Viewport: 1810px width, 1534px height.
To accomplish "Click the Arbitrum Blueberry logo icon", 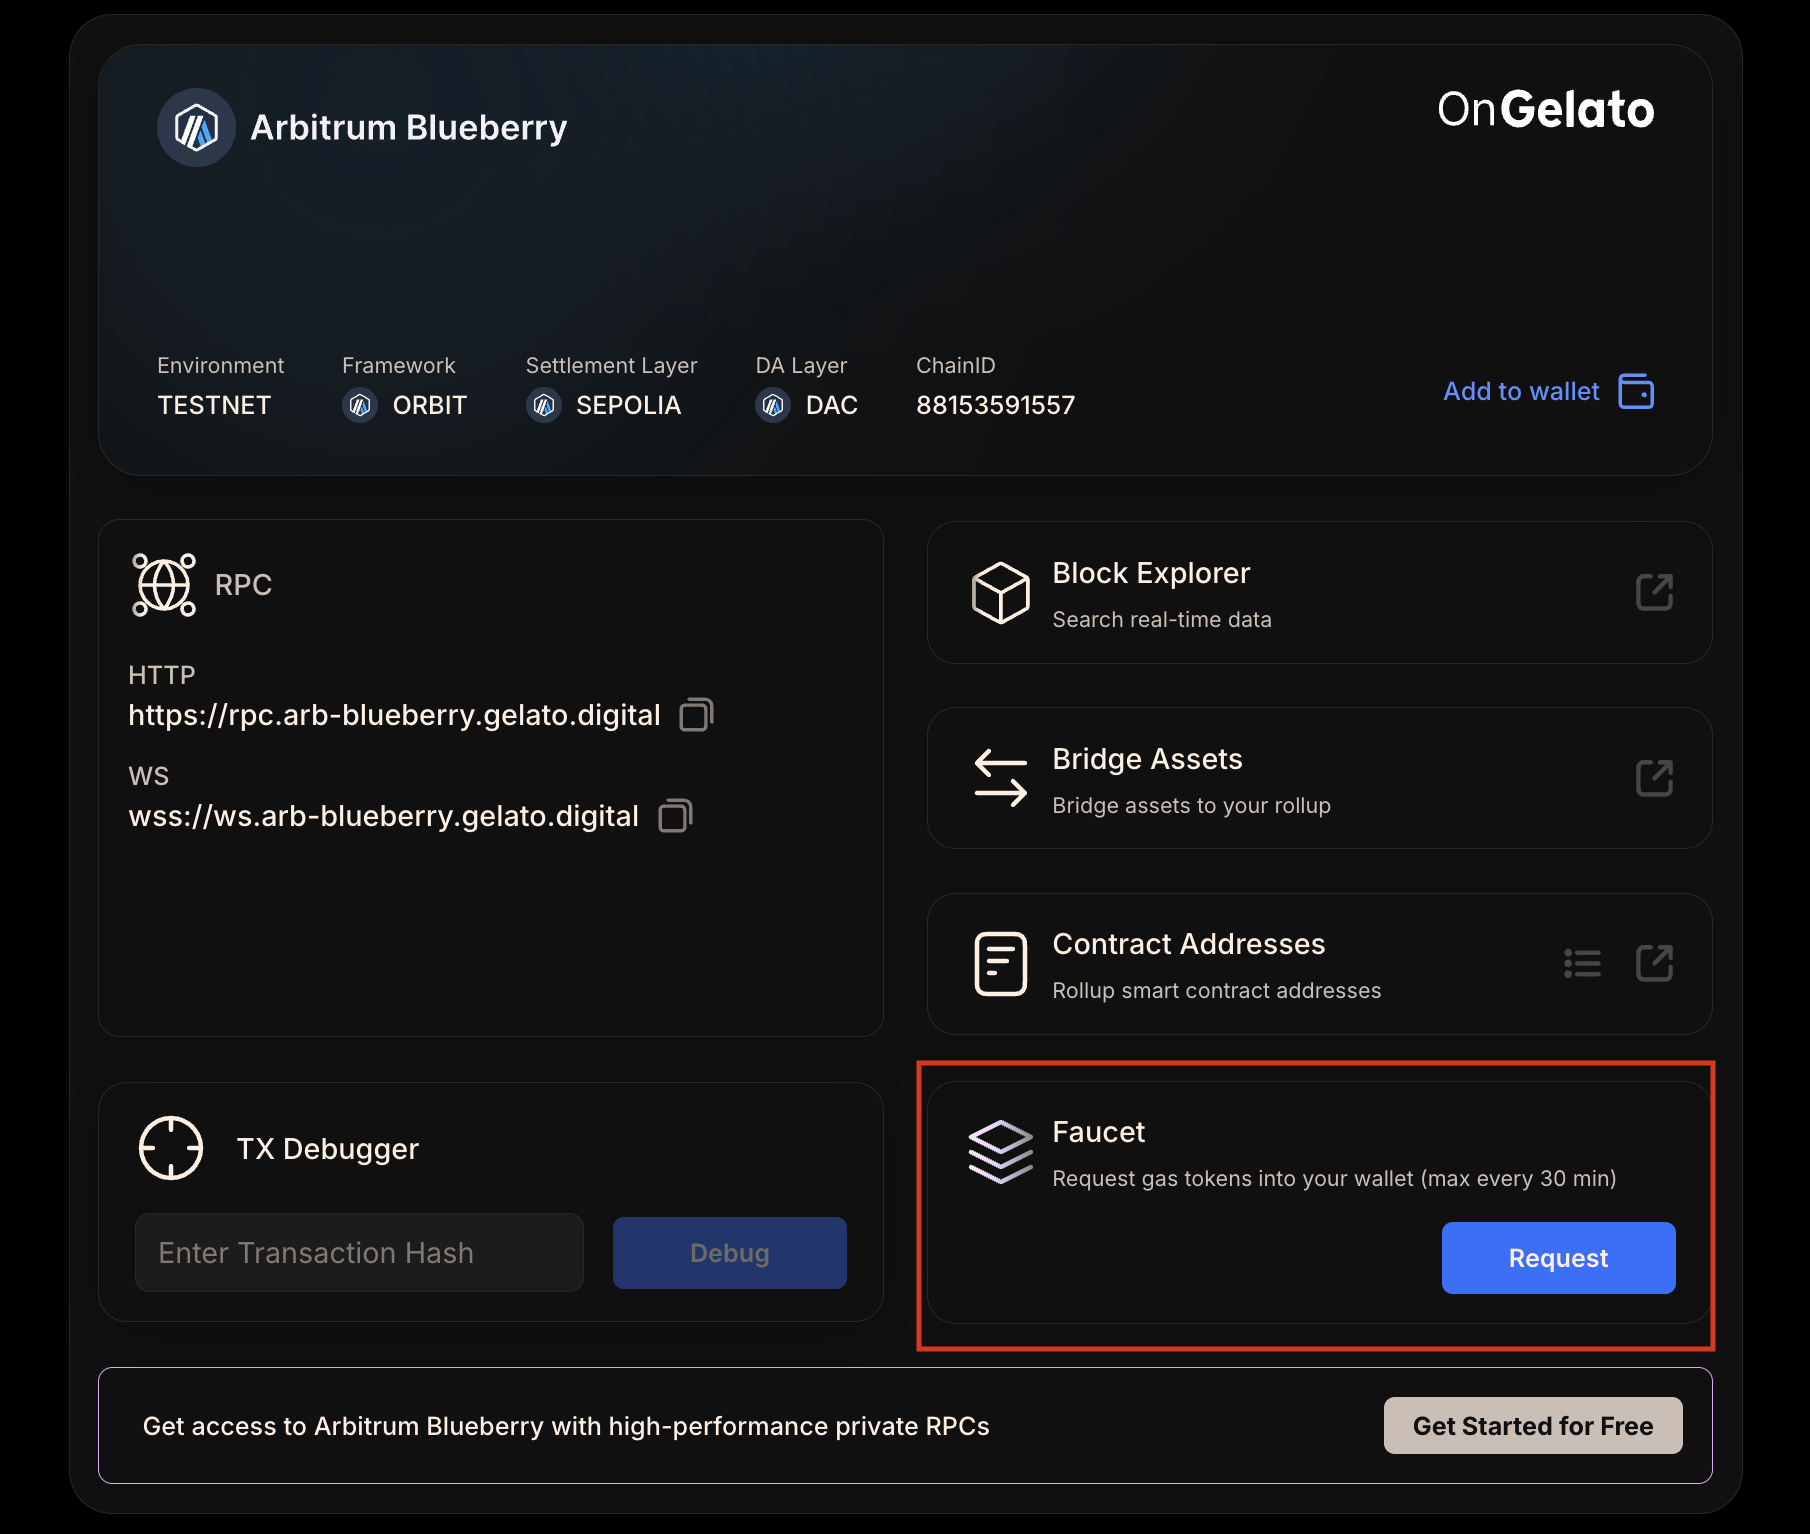I will 196,128.
